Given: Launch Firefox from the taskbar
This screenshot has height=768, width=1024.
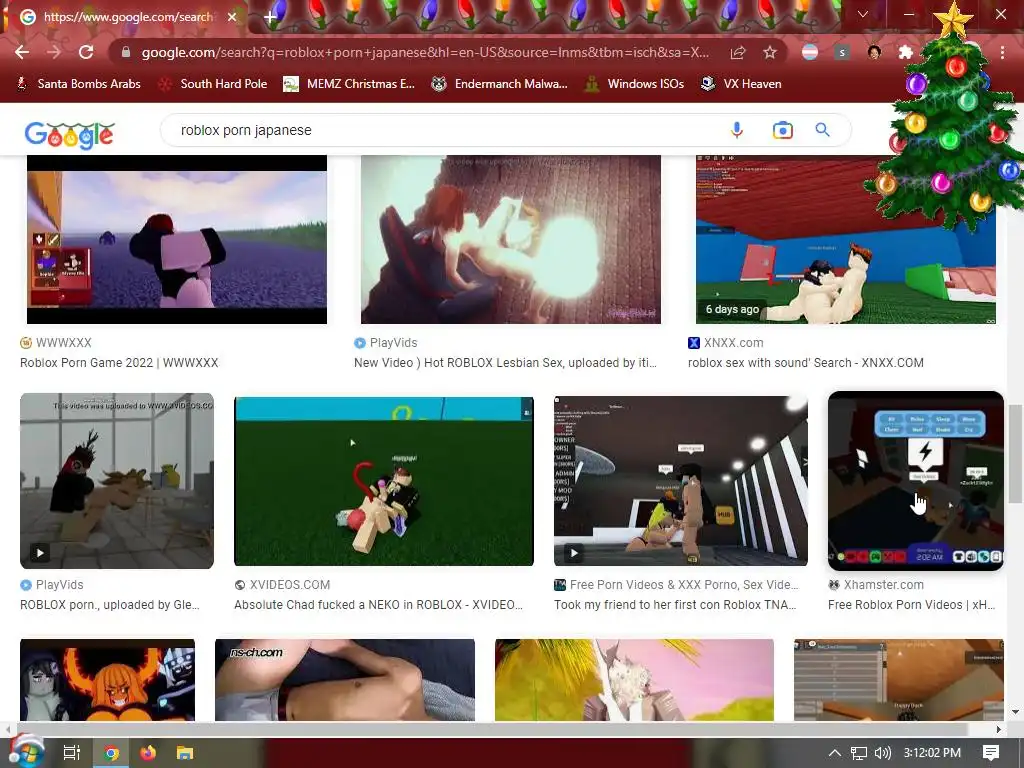Looking at the screenshot, I should pyautogui.click(x=148, y=753).
